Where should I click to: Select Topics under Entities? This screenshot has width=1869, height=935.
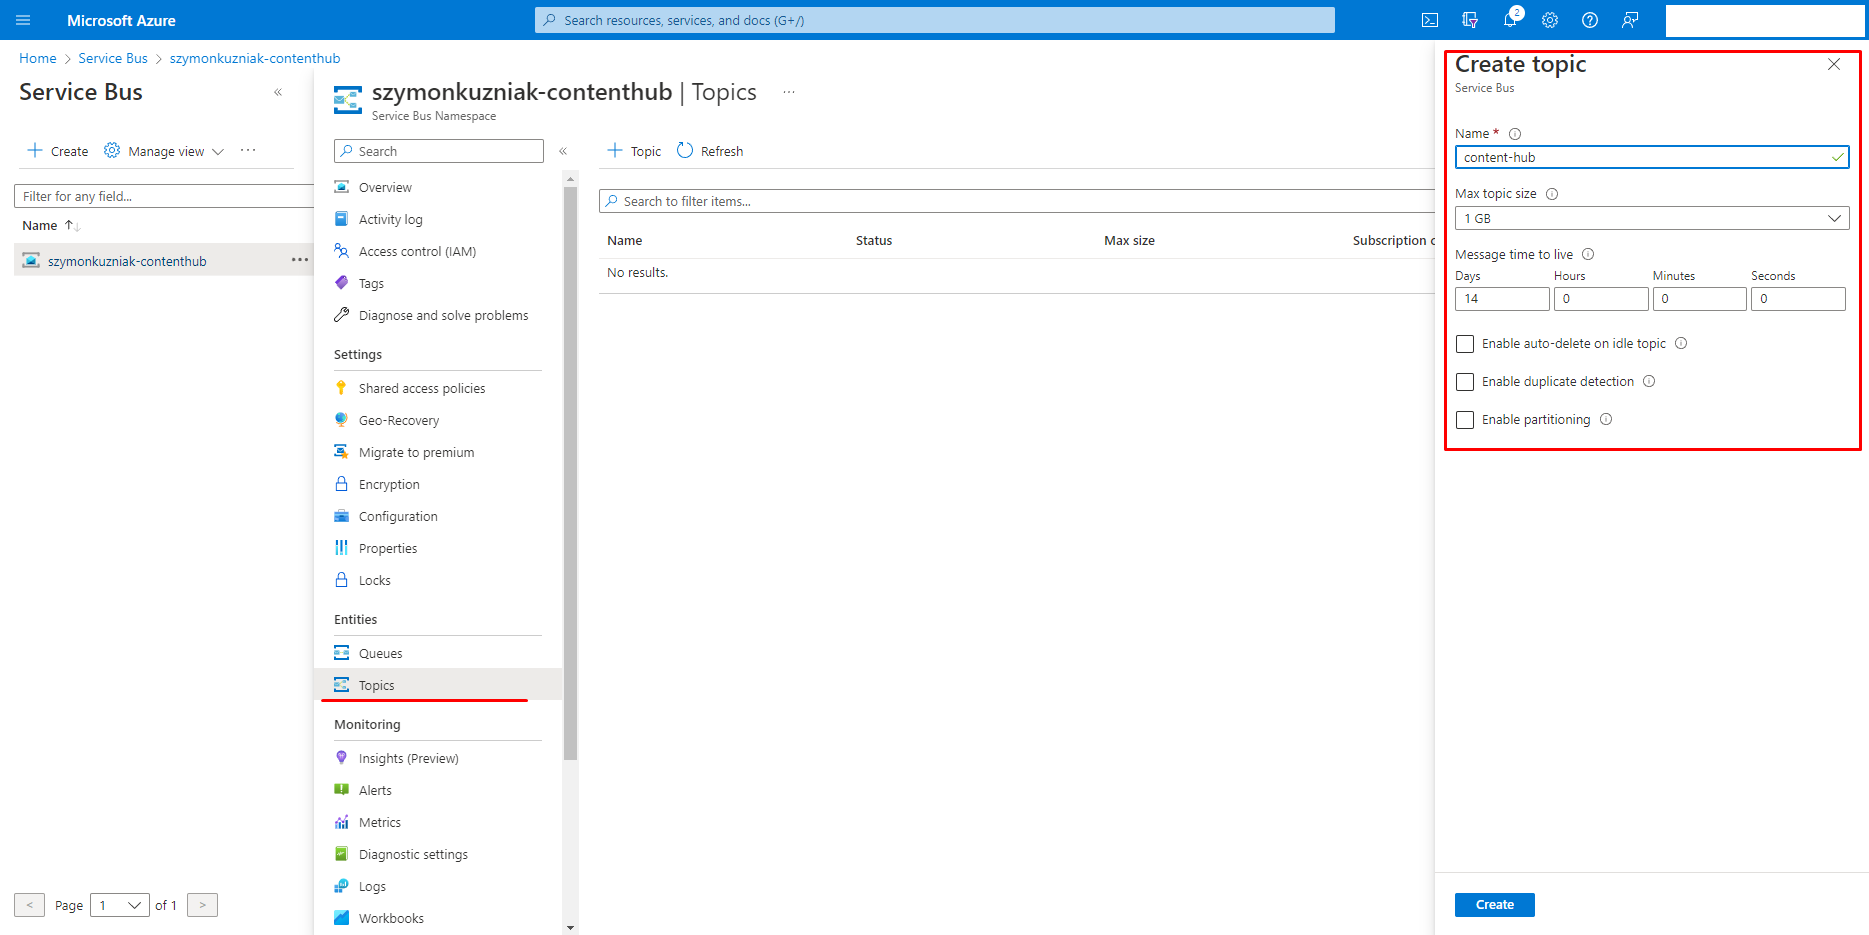438,685
